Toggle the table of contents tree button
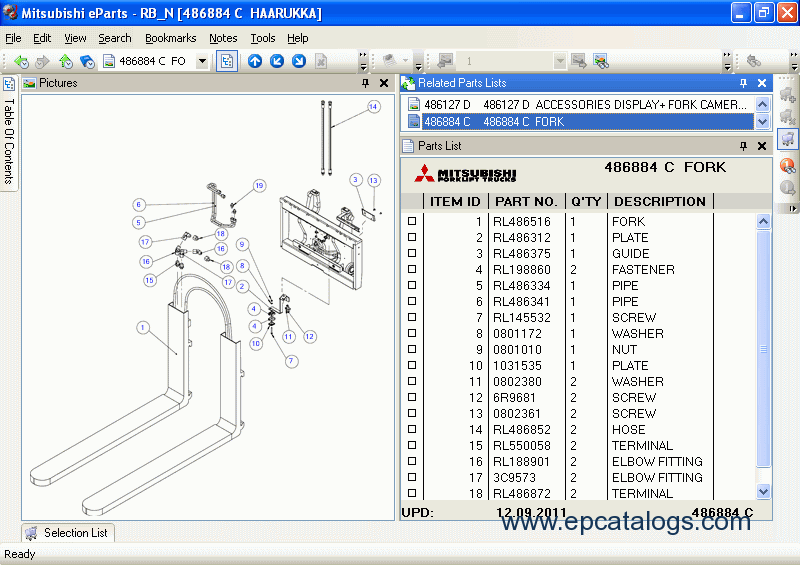Viewport: 800px width, 565px height. [x=227, y=61]
